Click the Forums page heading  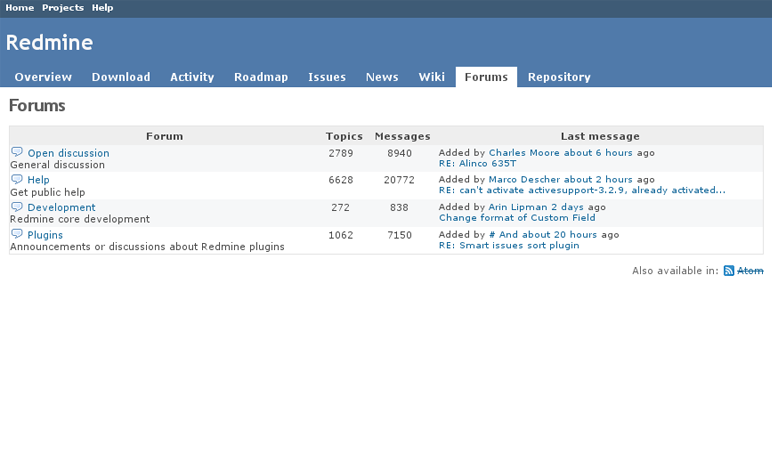(37, 105)
